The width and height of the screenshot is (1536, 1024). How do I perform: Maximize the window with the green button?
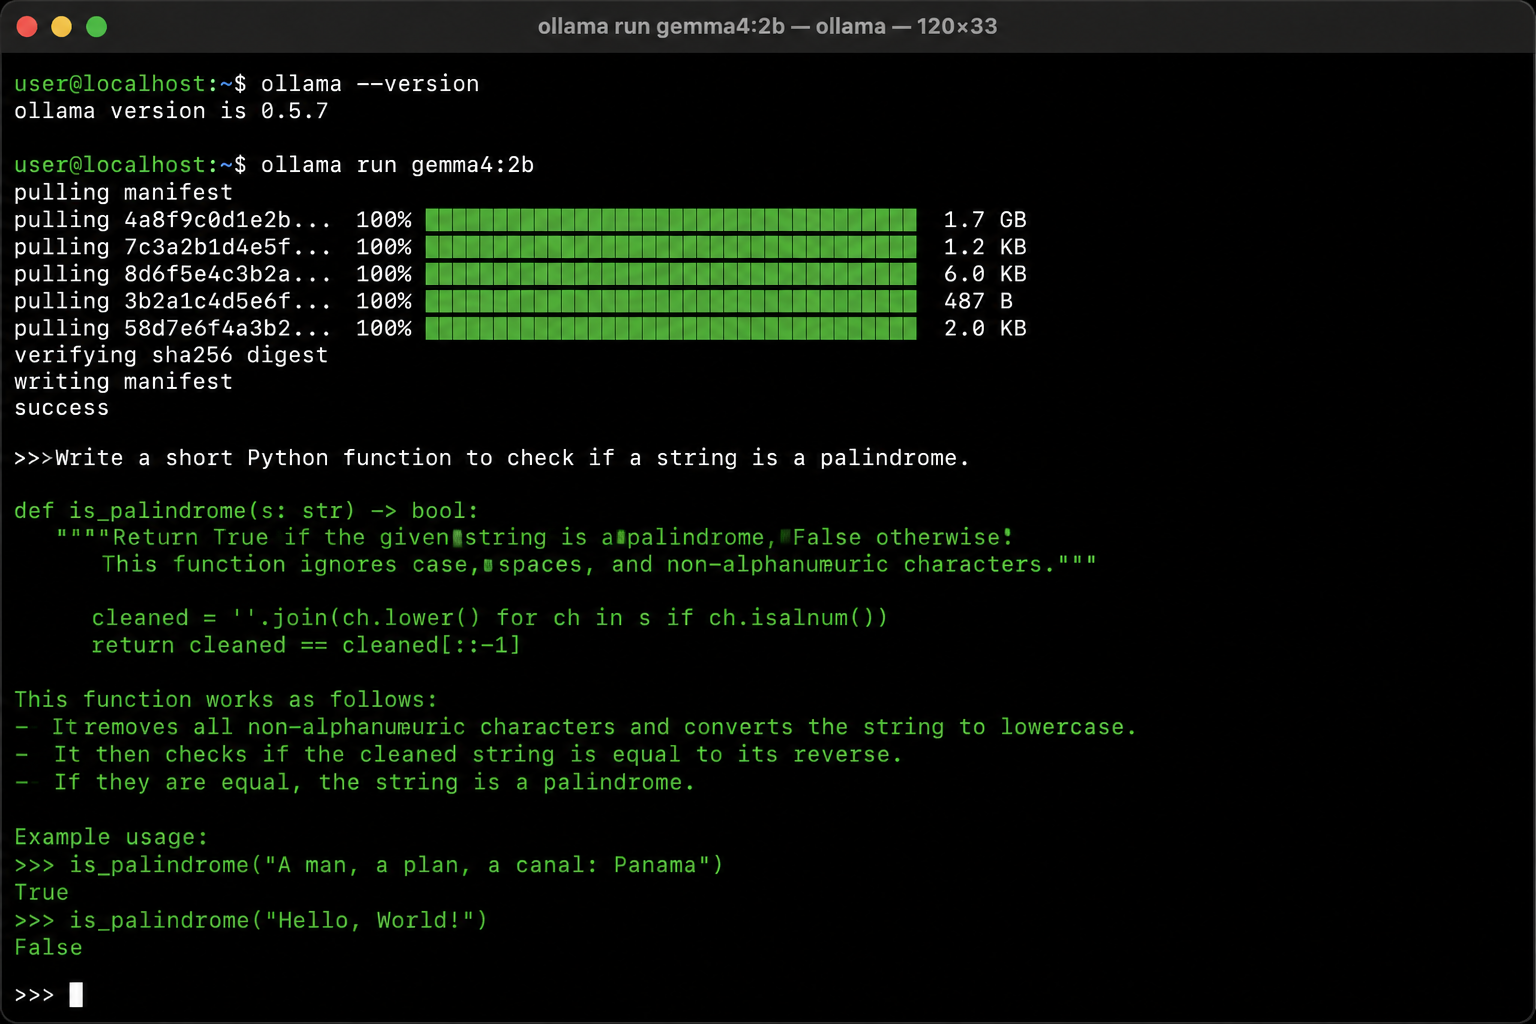(96, 26)
